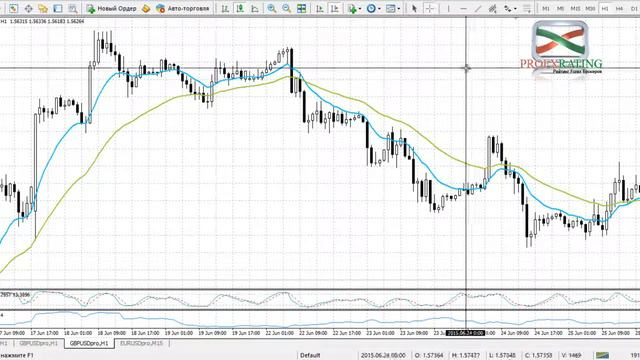Open the Data Window crosshair-target icon

pos(28,8)
